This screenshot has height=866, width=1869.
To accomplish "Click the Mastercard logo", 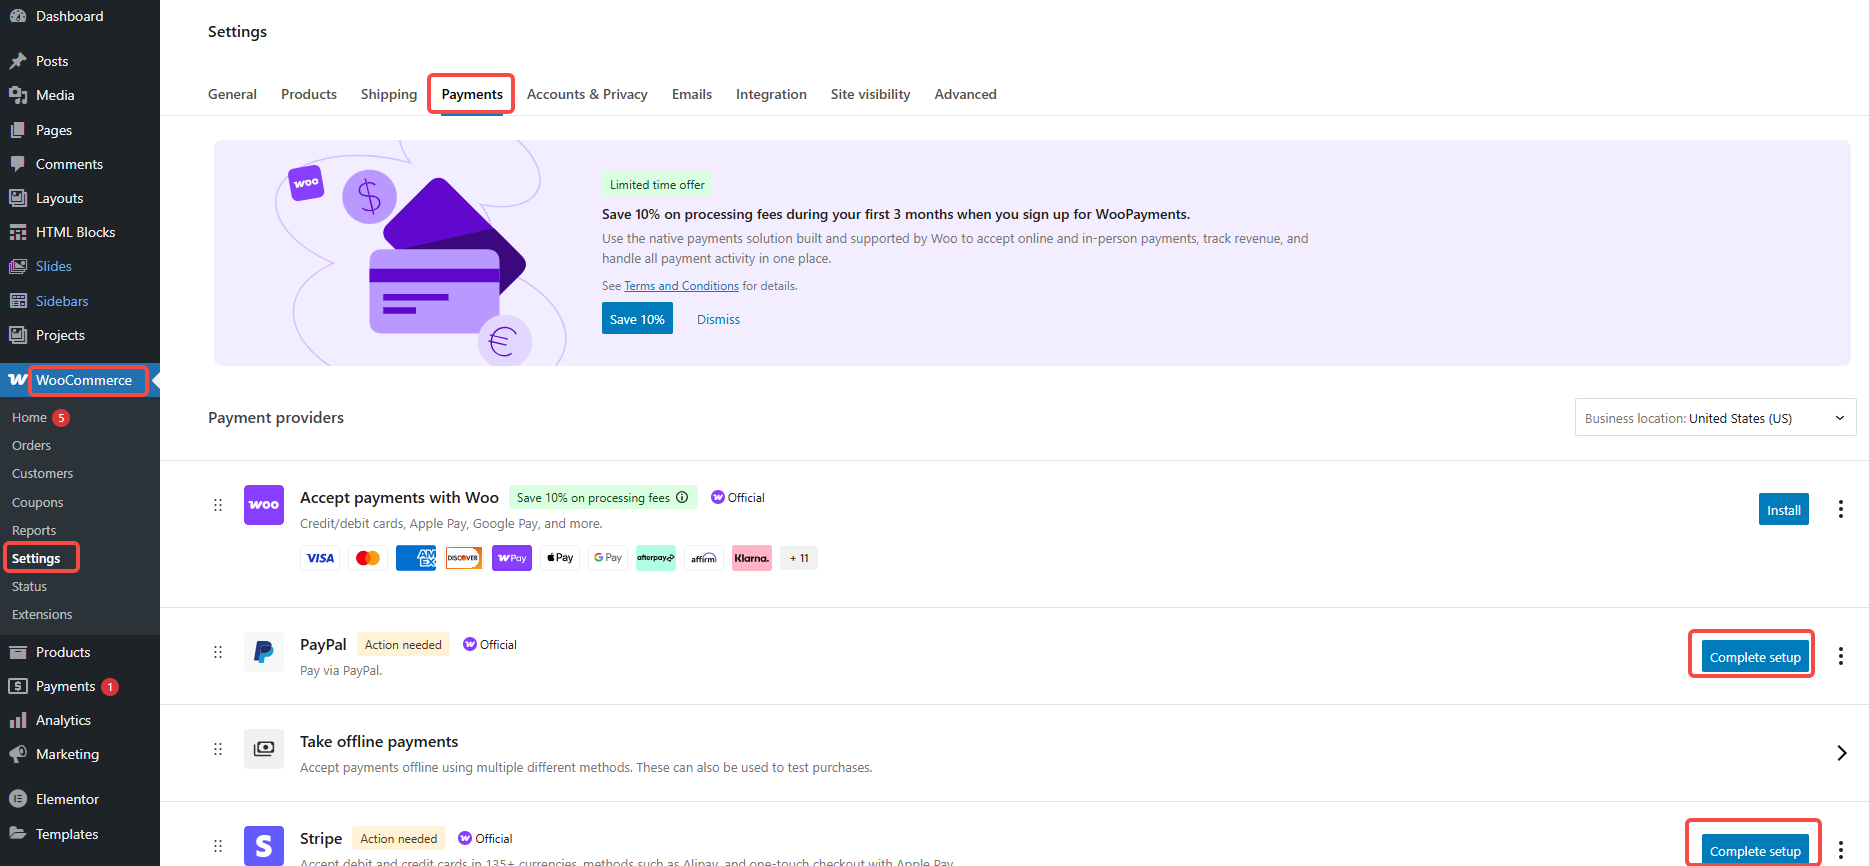I will coord(368,558).
